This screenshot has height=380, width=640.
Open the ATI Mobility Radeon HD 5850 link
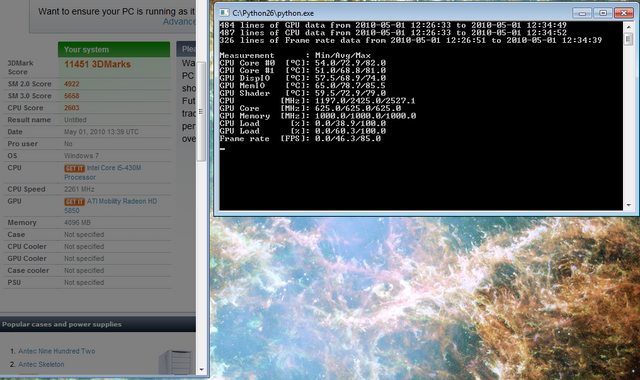point(110,206)
